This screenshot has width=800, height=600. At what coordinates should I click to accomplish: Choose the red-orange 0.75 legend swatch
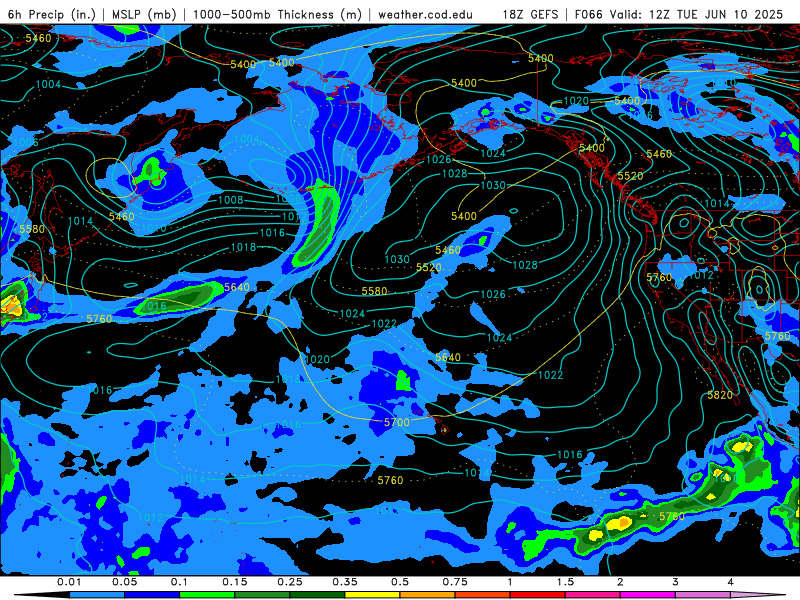pyautogui.click(x=483, y=595)
